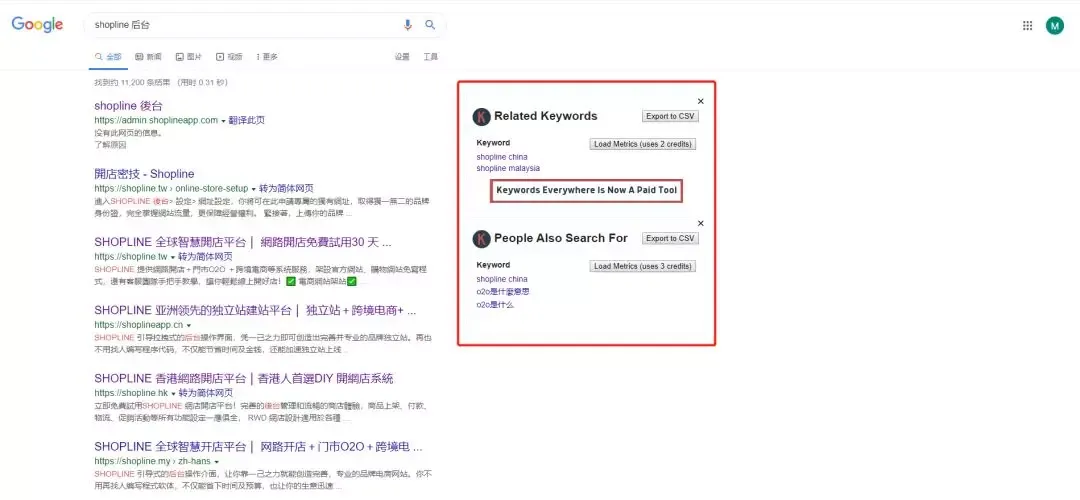Open SHOPLINE 亚洲领先的独立站建站平台 result
1080x500 pixels.
255,311
